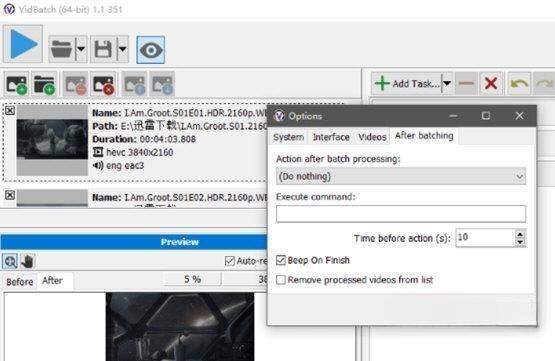Click the 5 % zoom value
Viewport: 555px width, 361px height.
point(193,279)
